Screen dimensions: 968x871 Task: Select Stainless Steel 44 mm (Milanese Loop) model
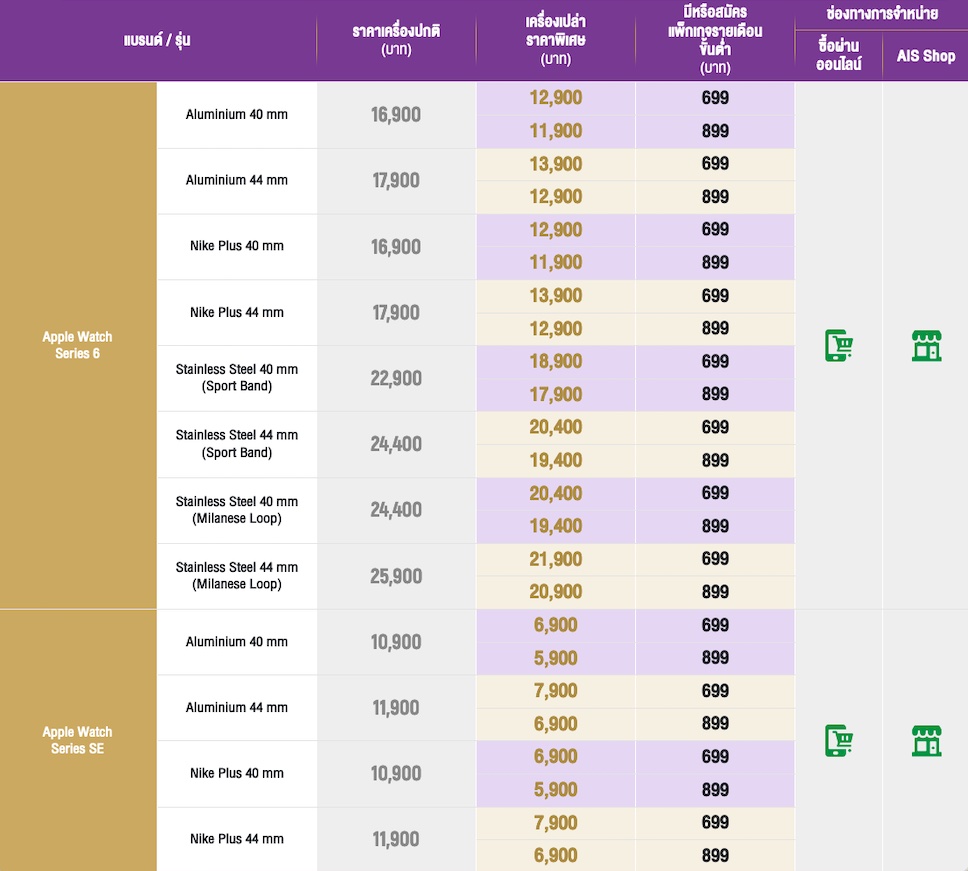click(x=237, y=576)
